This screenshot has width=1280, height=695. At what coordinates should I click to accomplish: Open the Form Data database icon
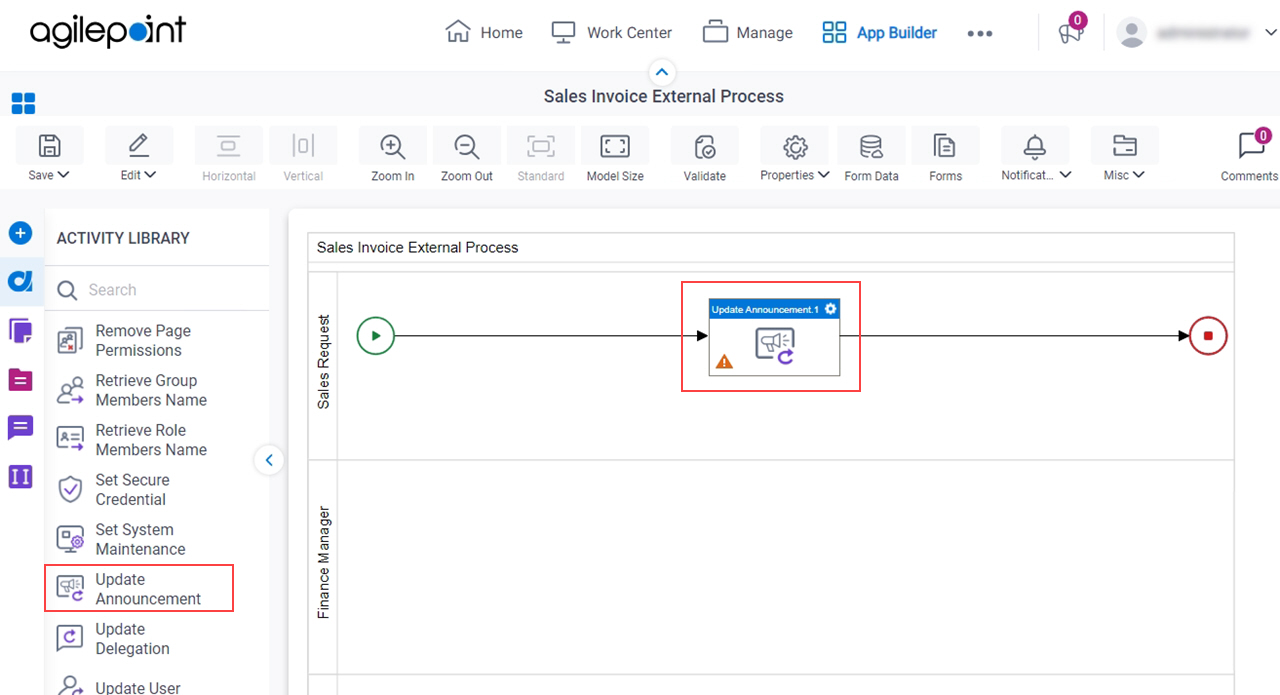(871, 146)
